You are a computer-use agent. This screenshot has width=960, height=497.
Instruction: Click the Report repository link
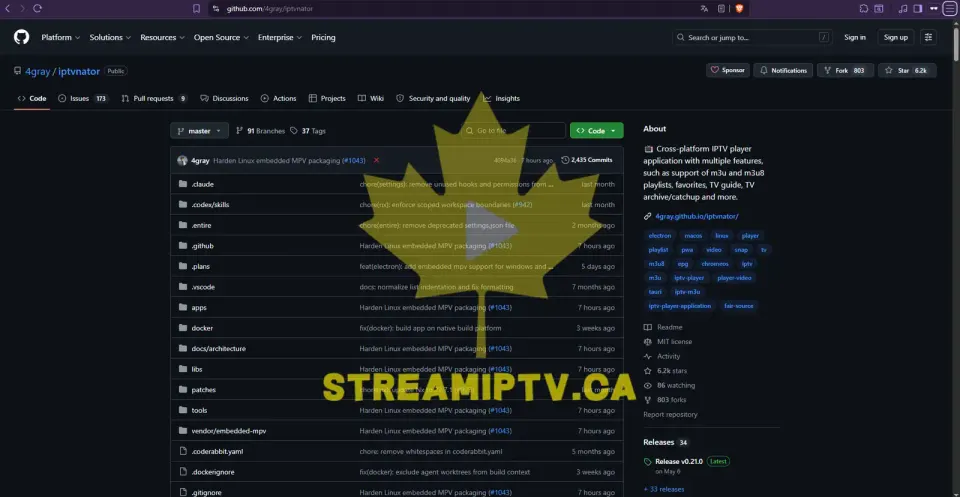[670, 414]
